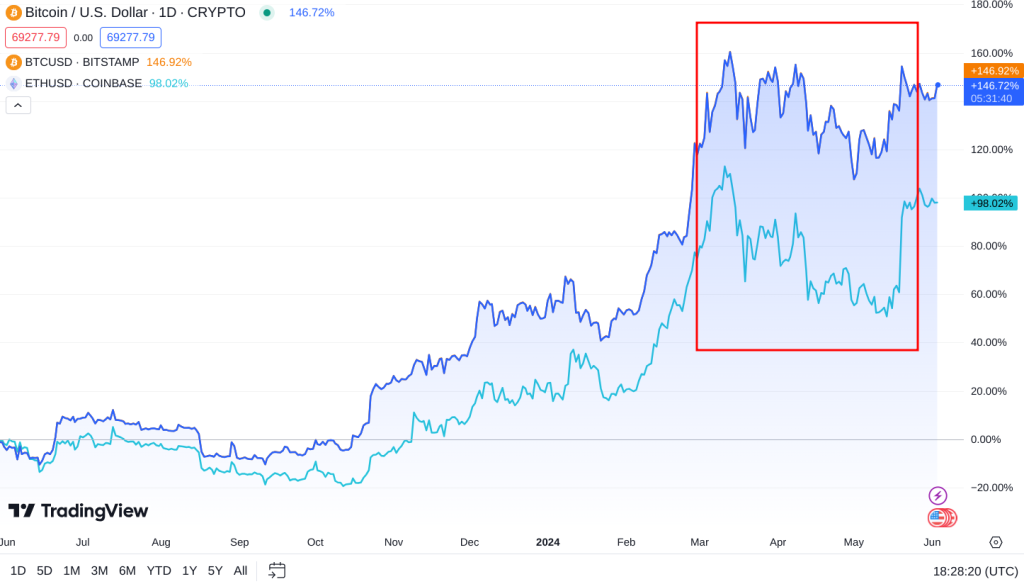Click the Ethereum icon next to ETHUSD

click(14, 83)
